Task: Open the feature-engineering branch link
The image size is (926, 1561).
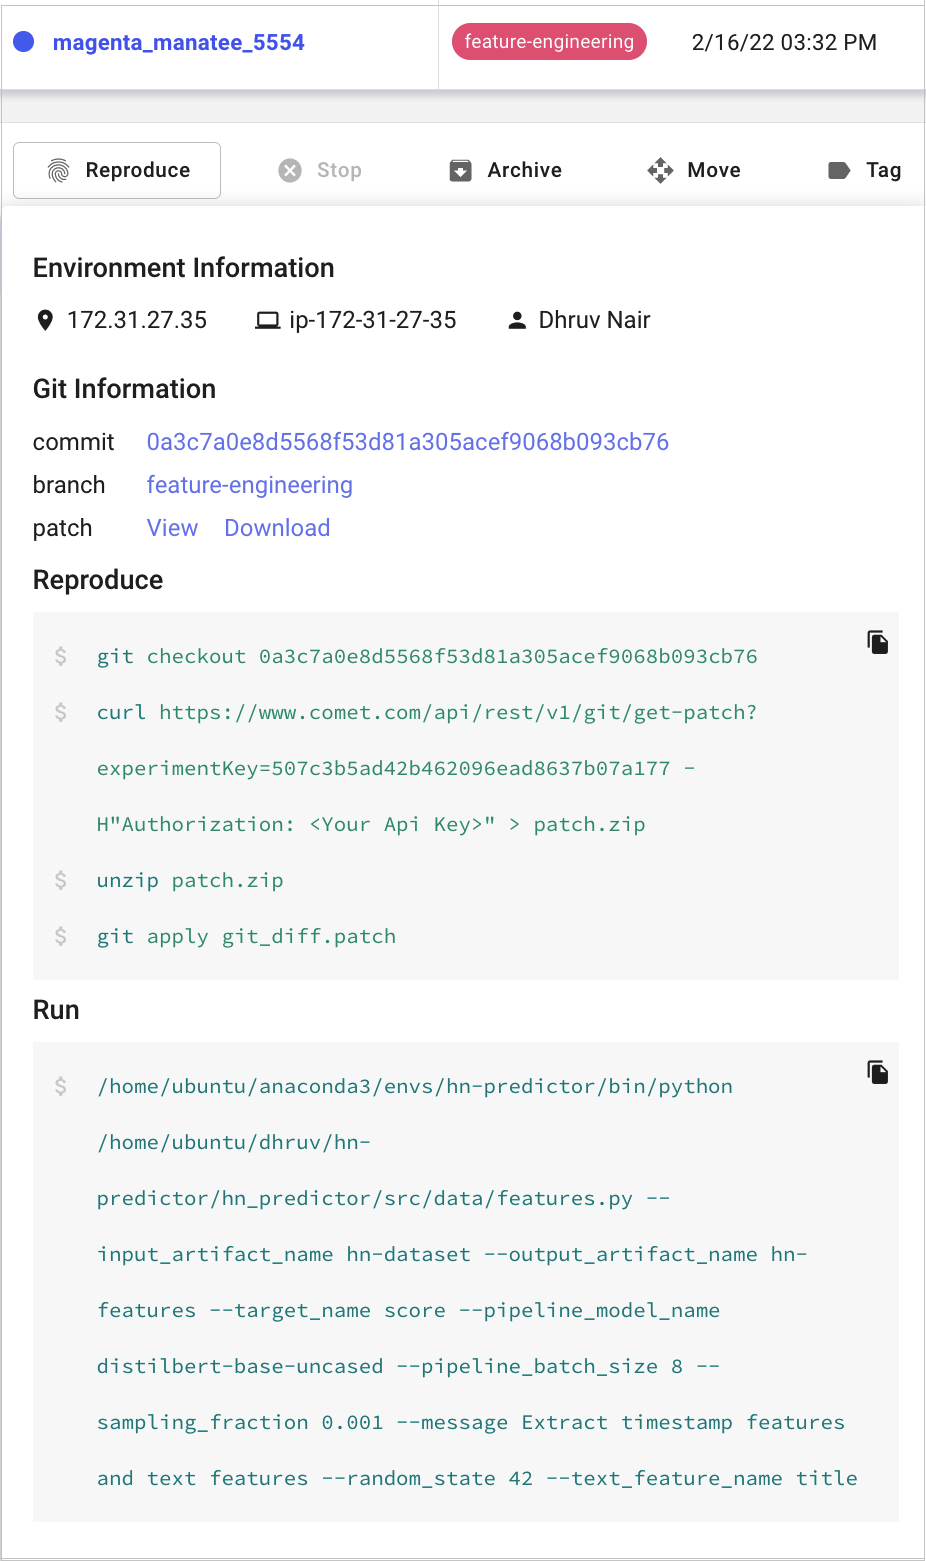Action: 249,485
